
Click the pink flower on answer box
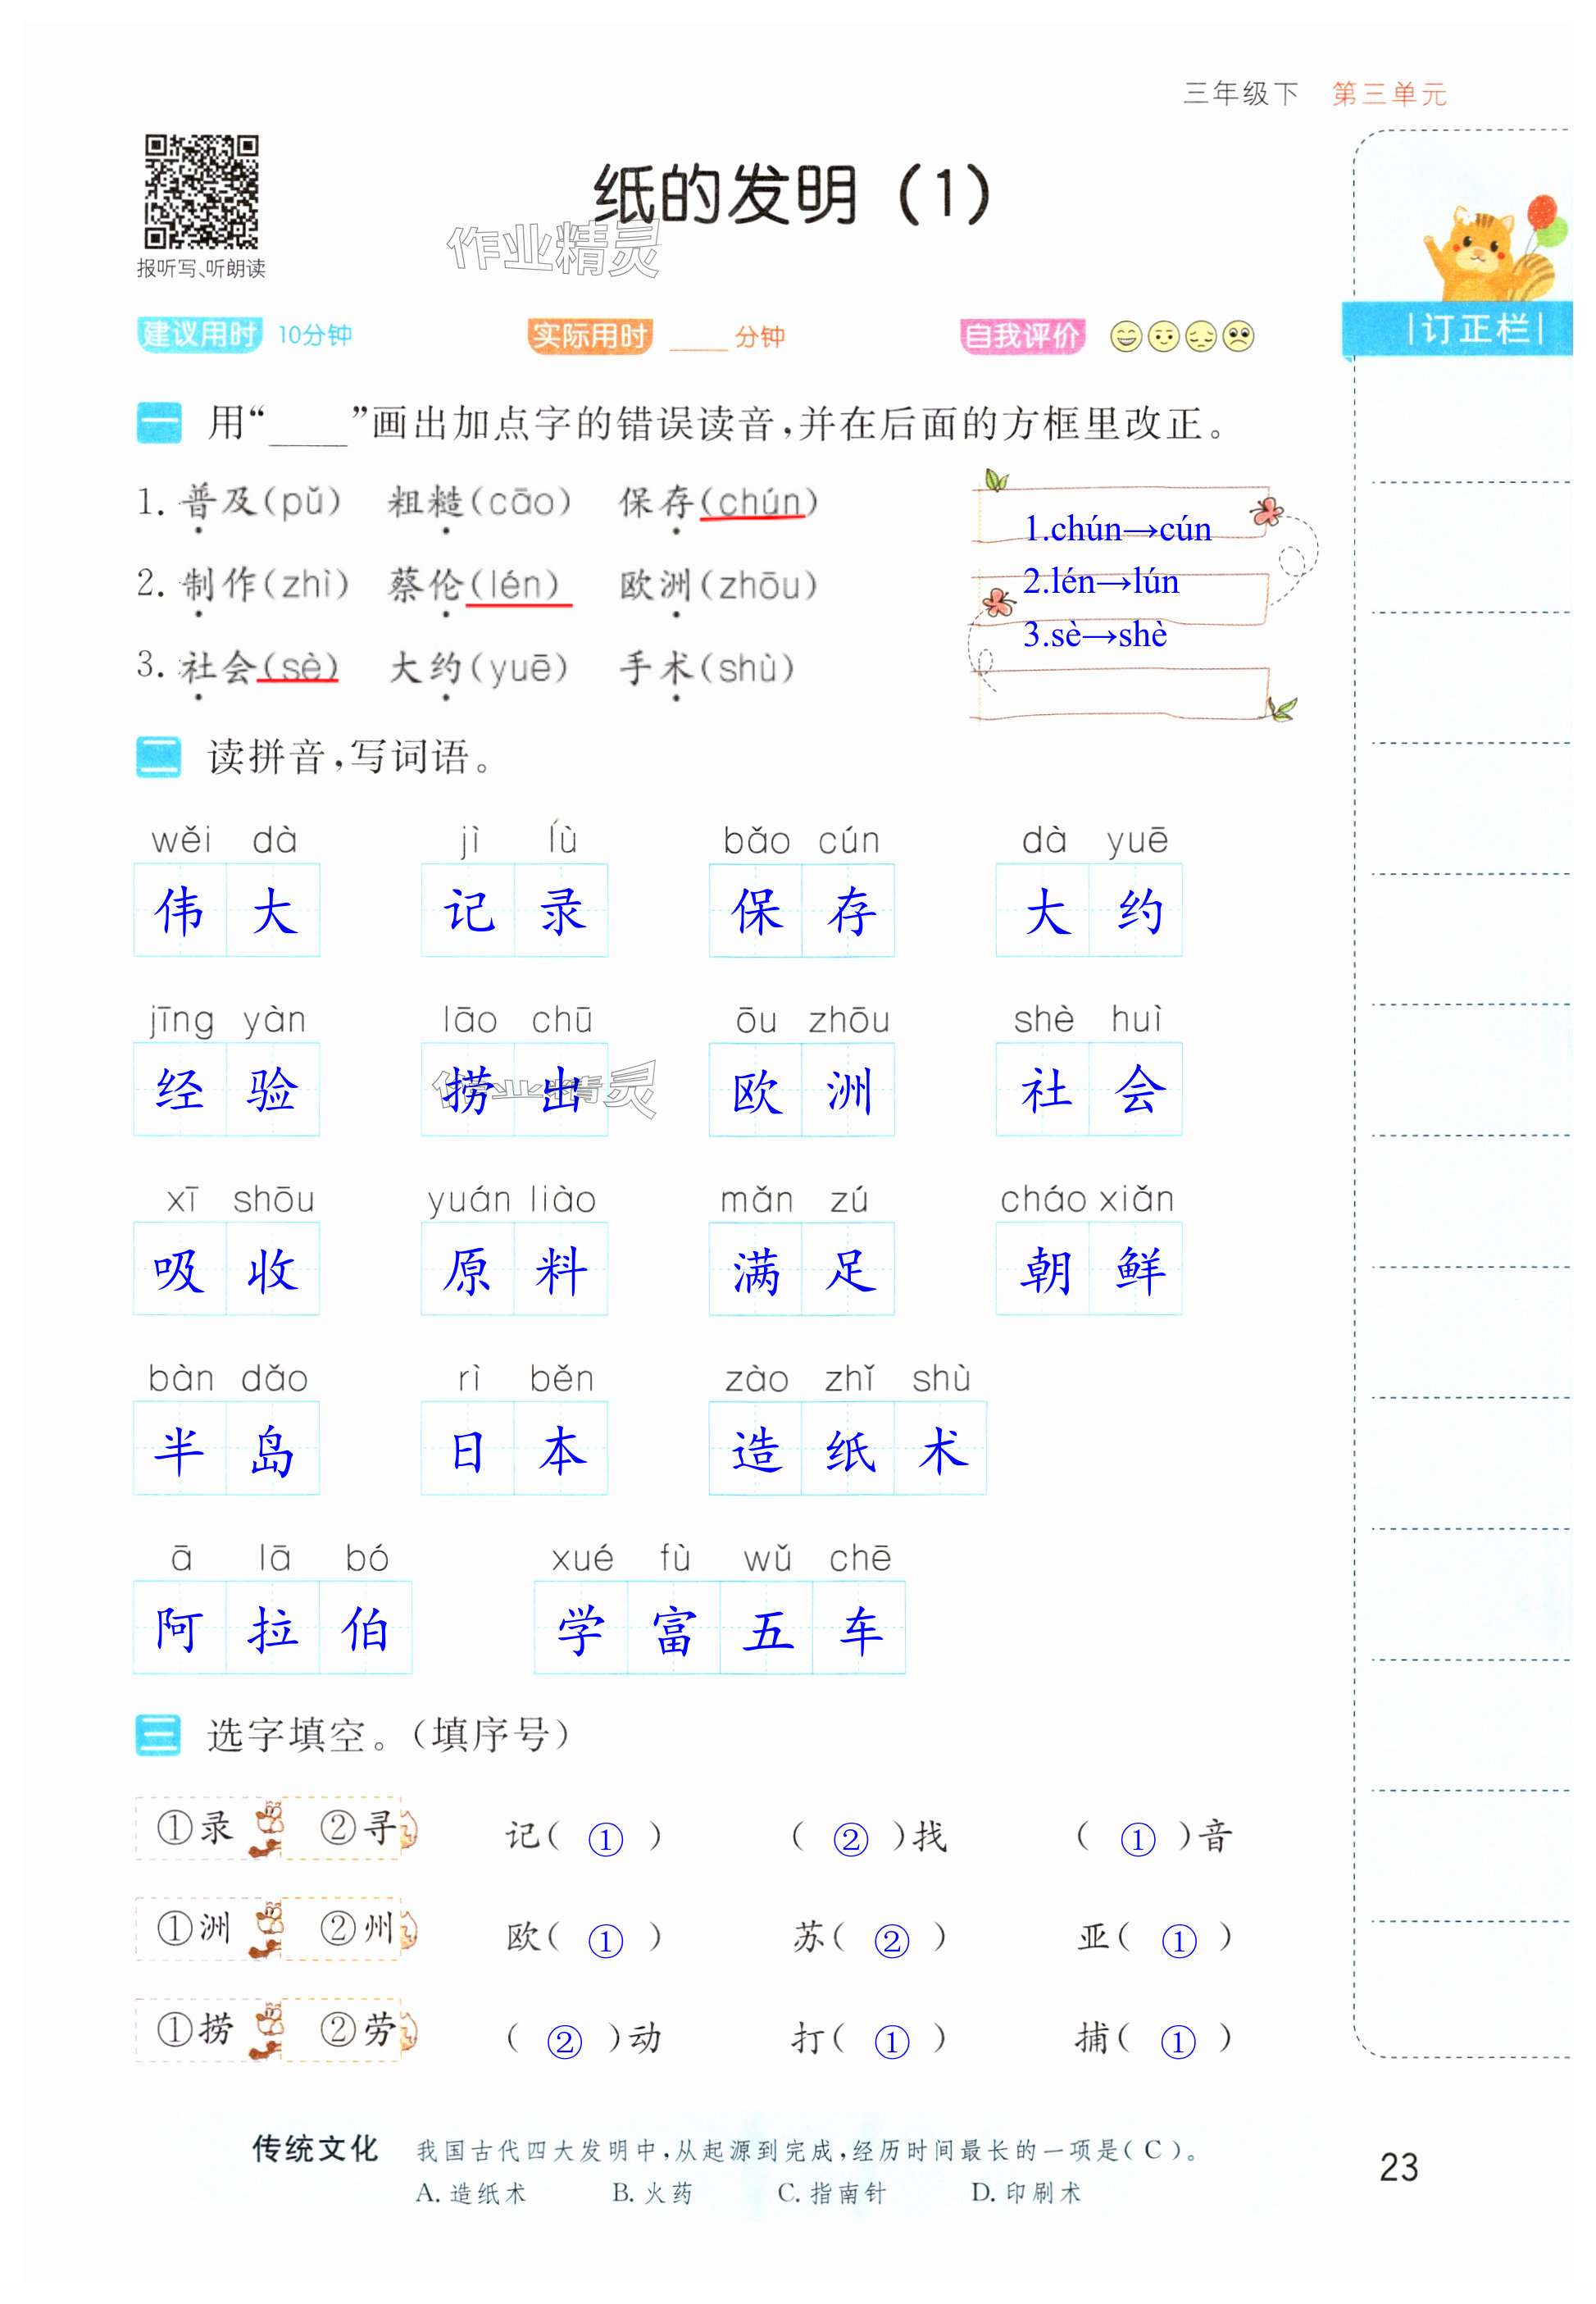click(1268, 512)
